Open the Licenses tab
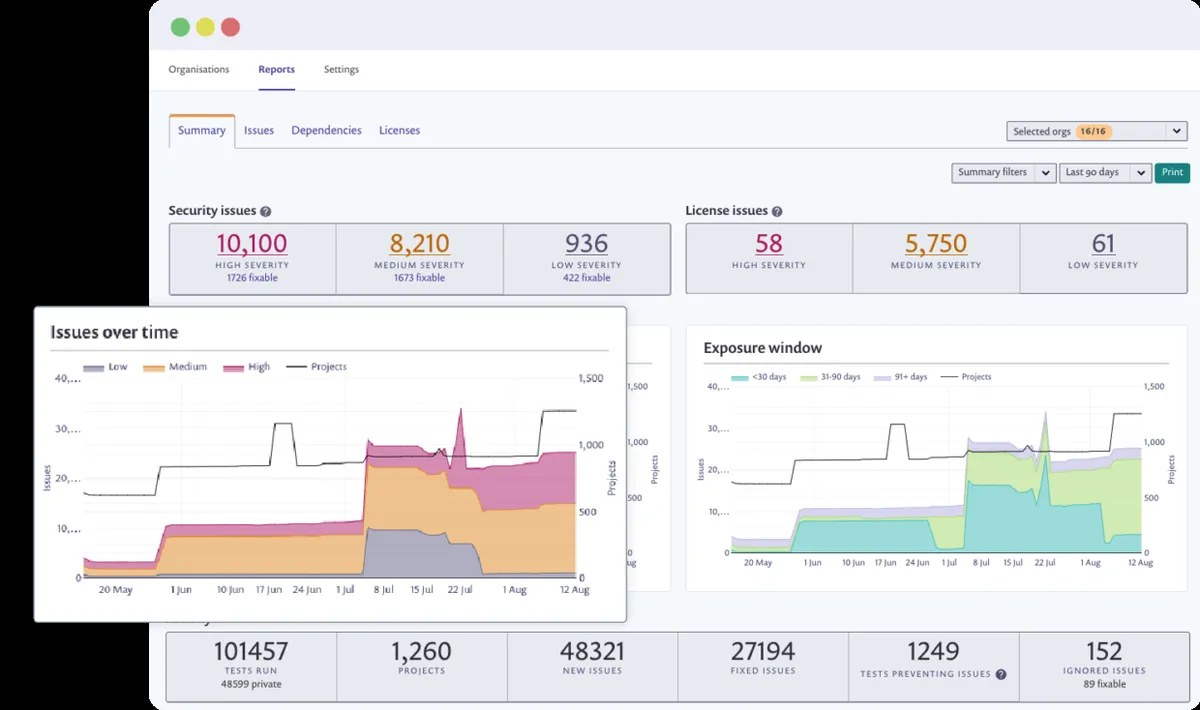Image resolution: width=1200 pixels, height=710 pixels. point(399,131)
